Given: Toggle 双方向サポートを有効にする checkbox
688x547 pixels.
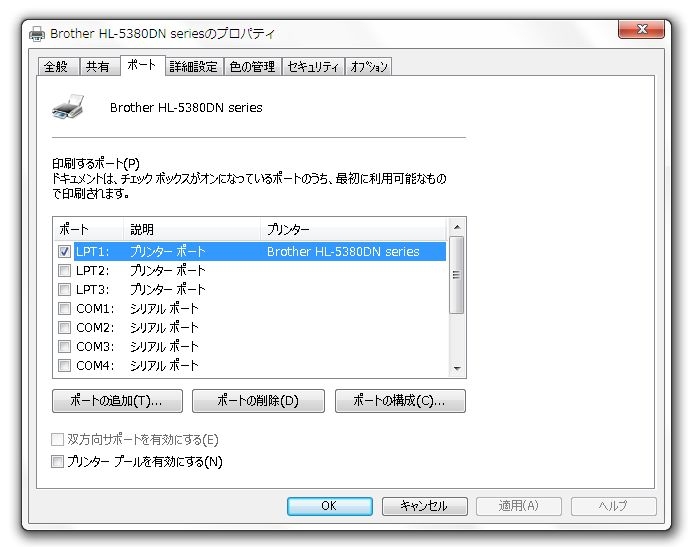Looking at the screenshot, I should pos(57,439).
